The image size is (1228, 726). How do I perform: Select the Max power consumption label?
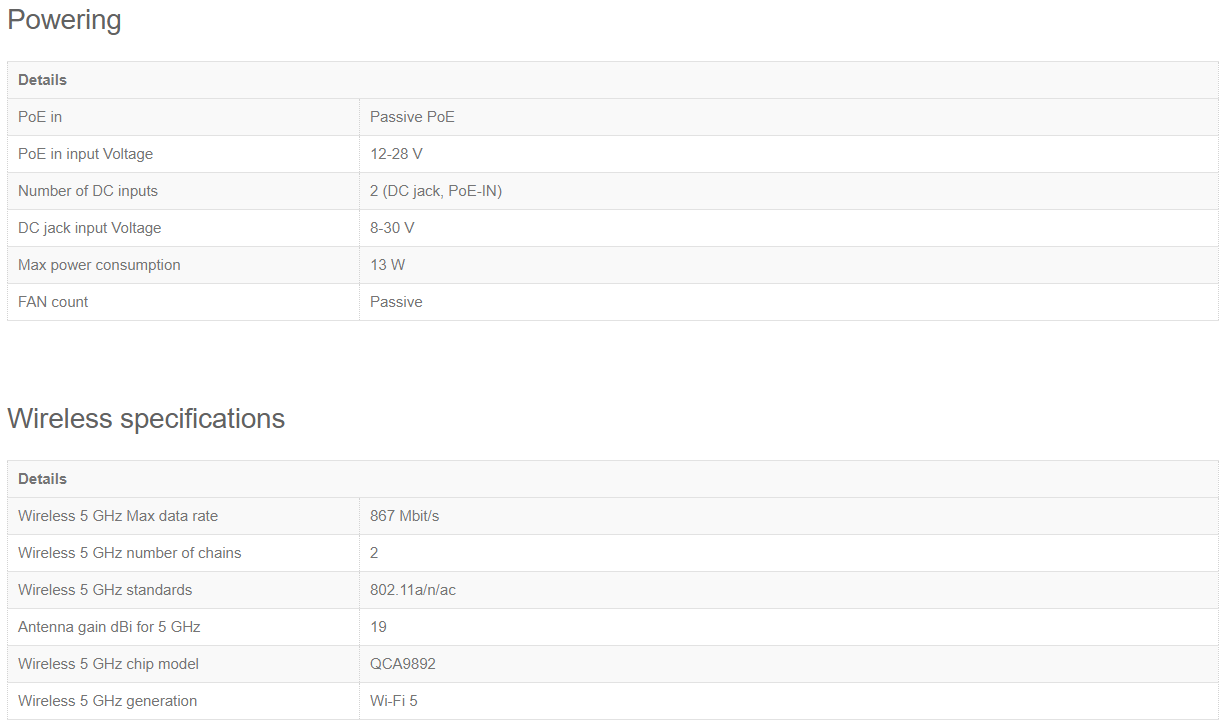[99, 265]
